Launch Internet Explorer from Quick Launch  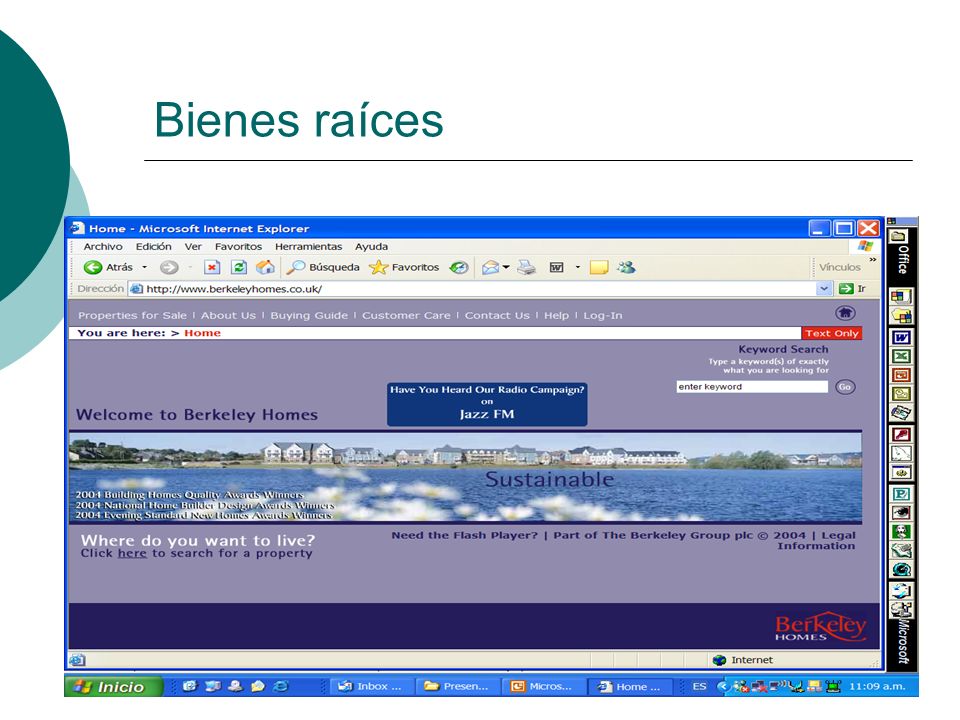[280, 686]
